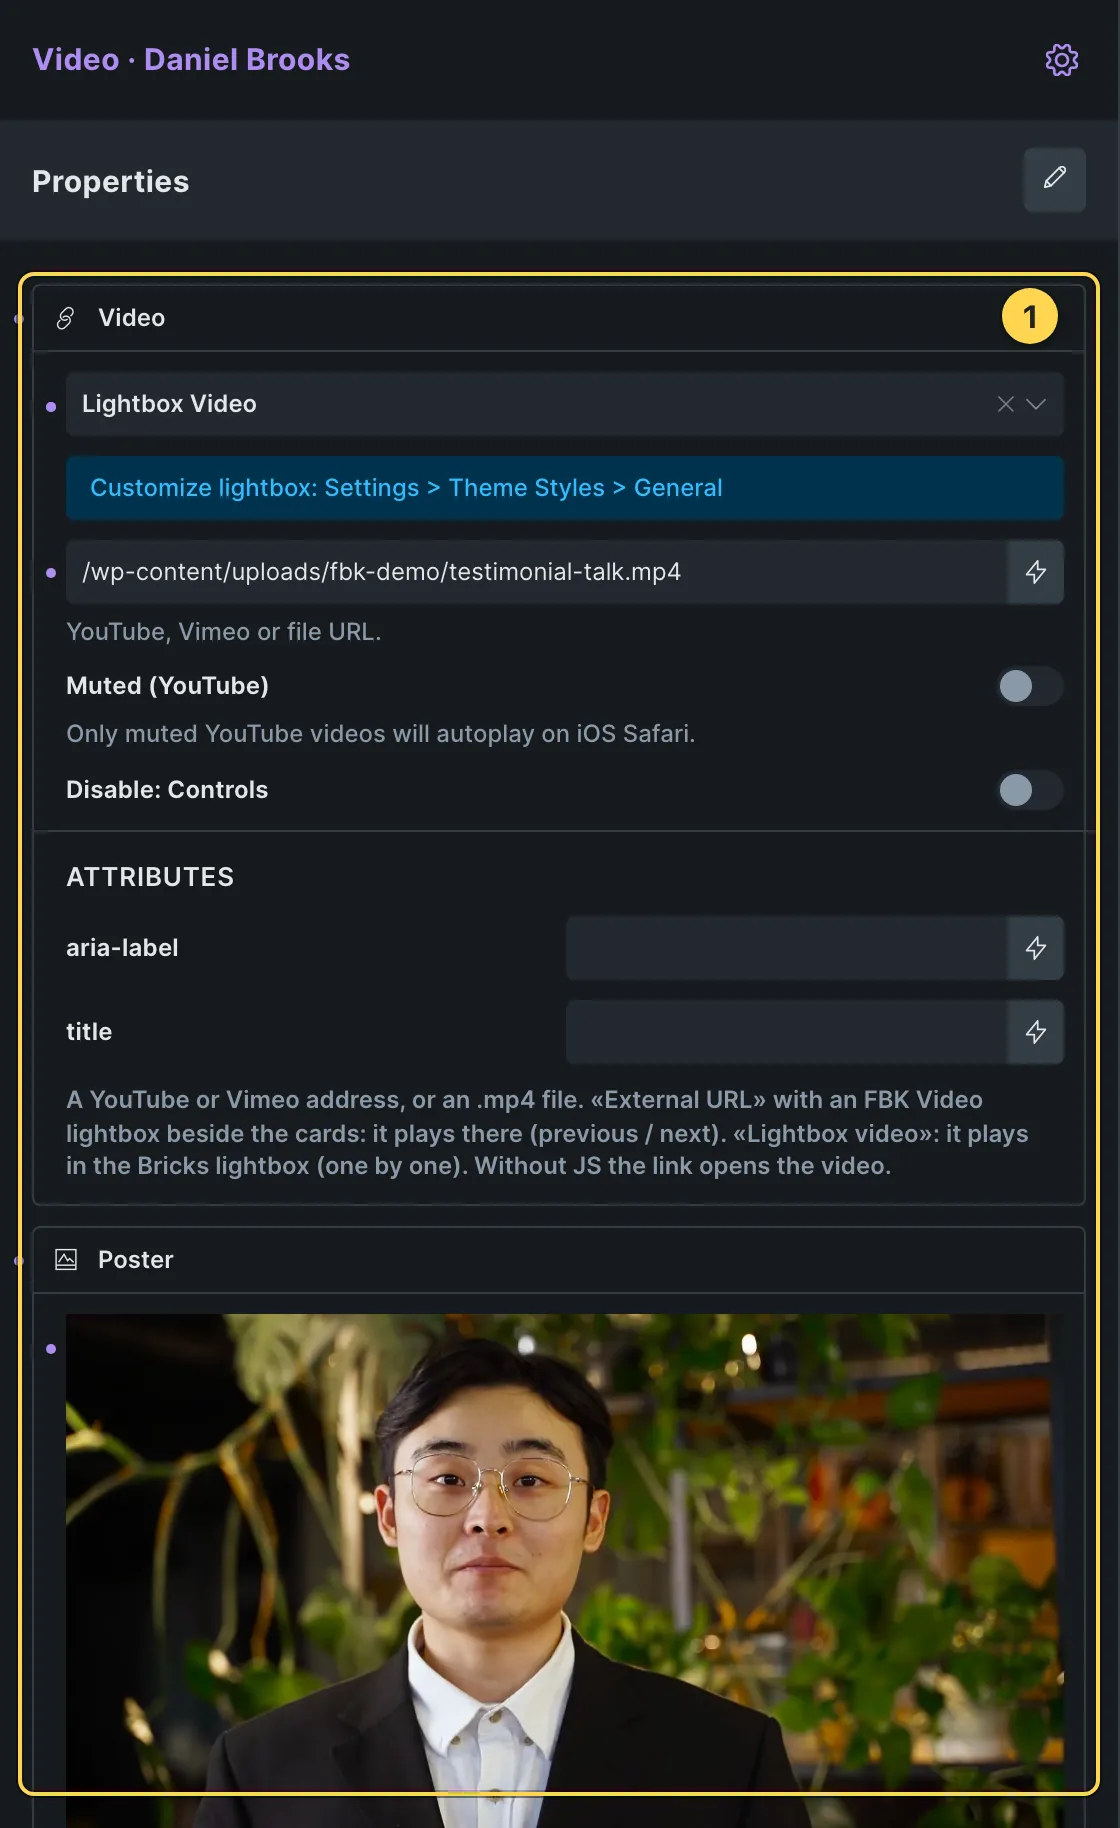Click the Disable: Controls label
The width and height of the screenshot is (1120, 1828).
tap(167, 790)
